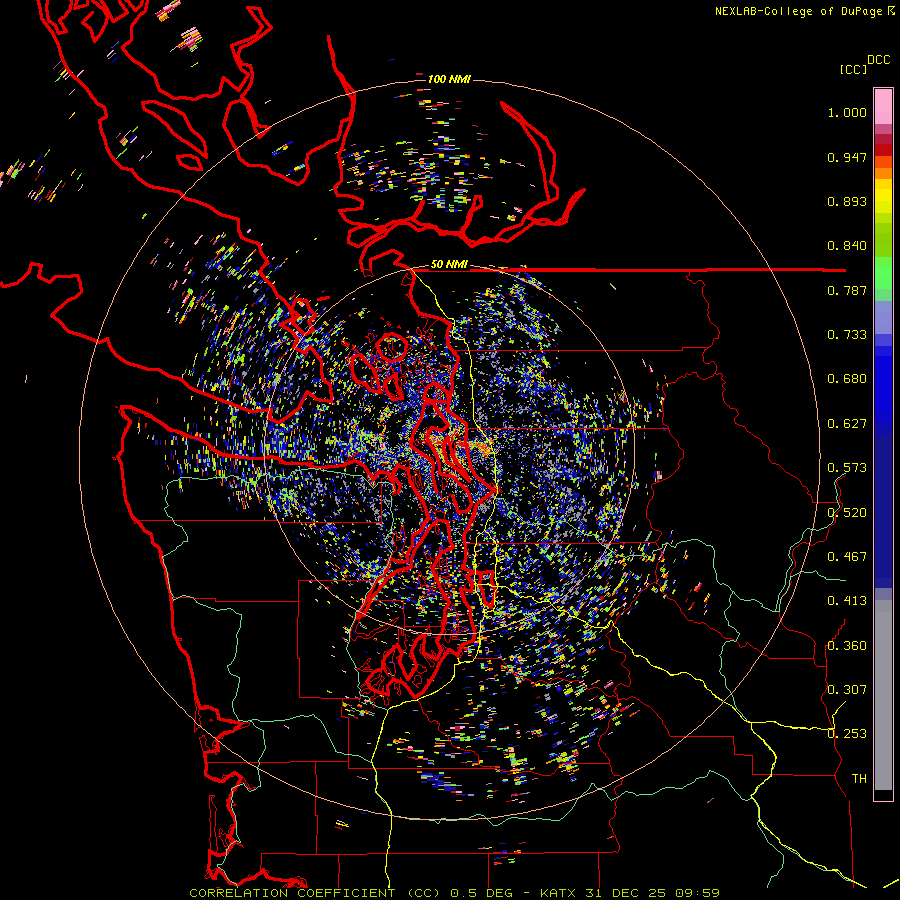Click the 0.360 scale value
Screen dimensions: 900x900
pos(847,646)
